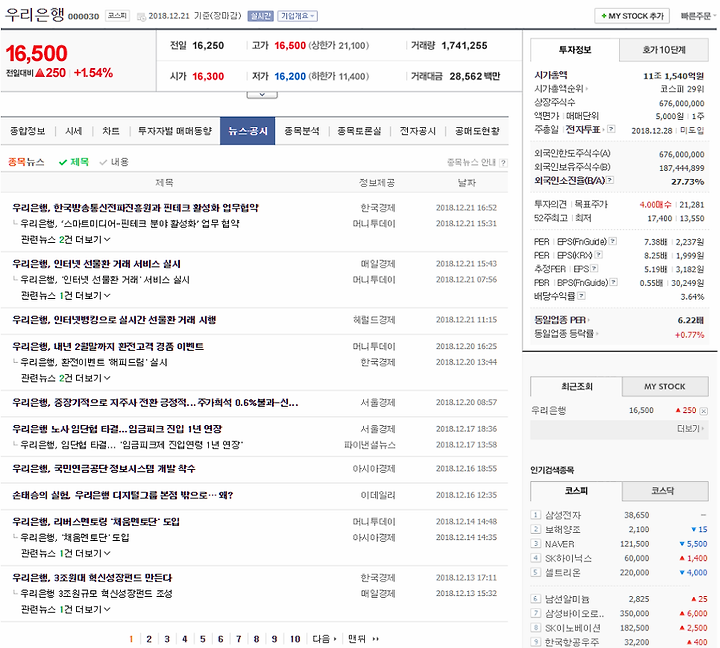Click the help icon next to PER EPS(KRX)
Image resolution: width=720 pixels, height=648 pixels.
[x=599, y=255]
